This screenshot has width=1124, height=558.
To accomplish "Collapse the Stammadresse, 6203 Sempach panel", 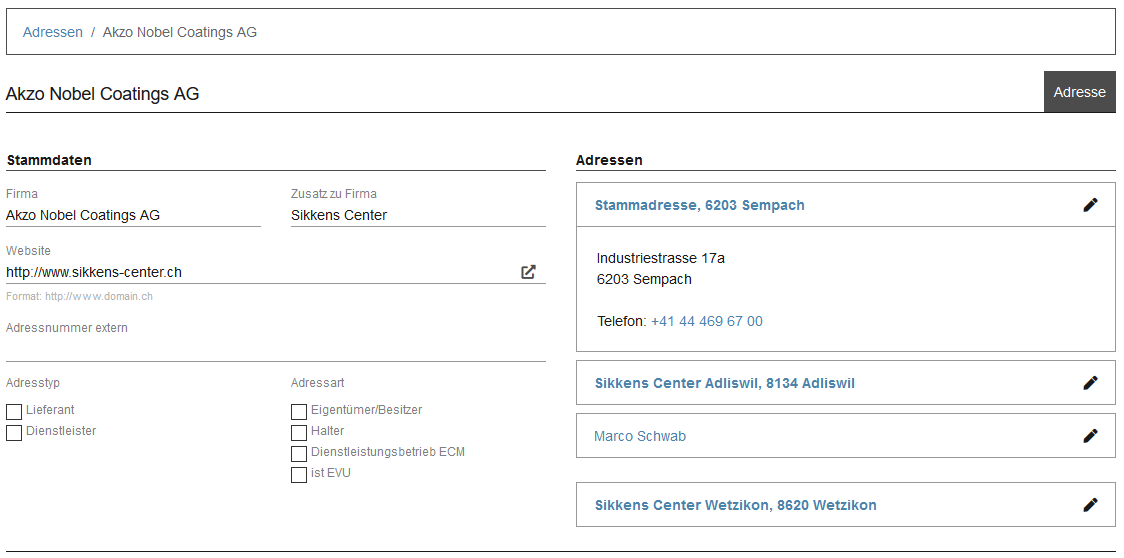I will [699, 205].
